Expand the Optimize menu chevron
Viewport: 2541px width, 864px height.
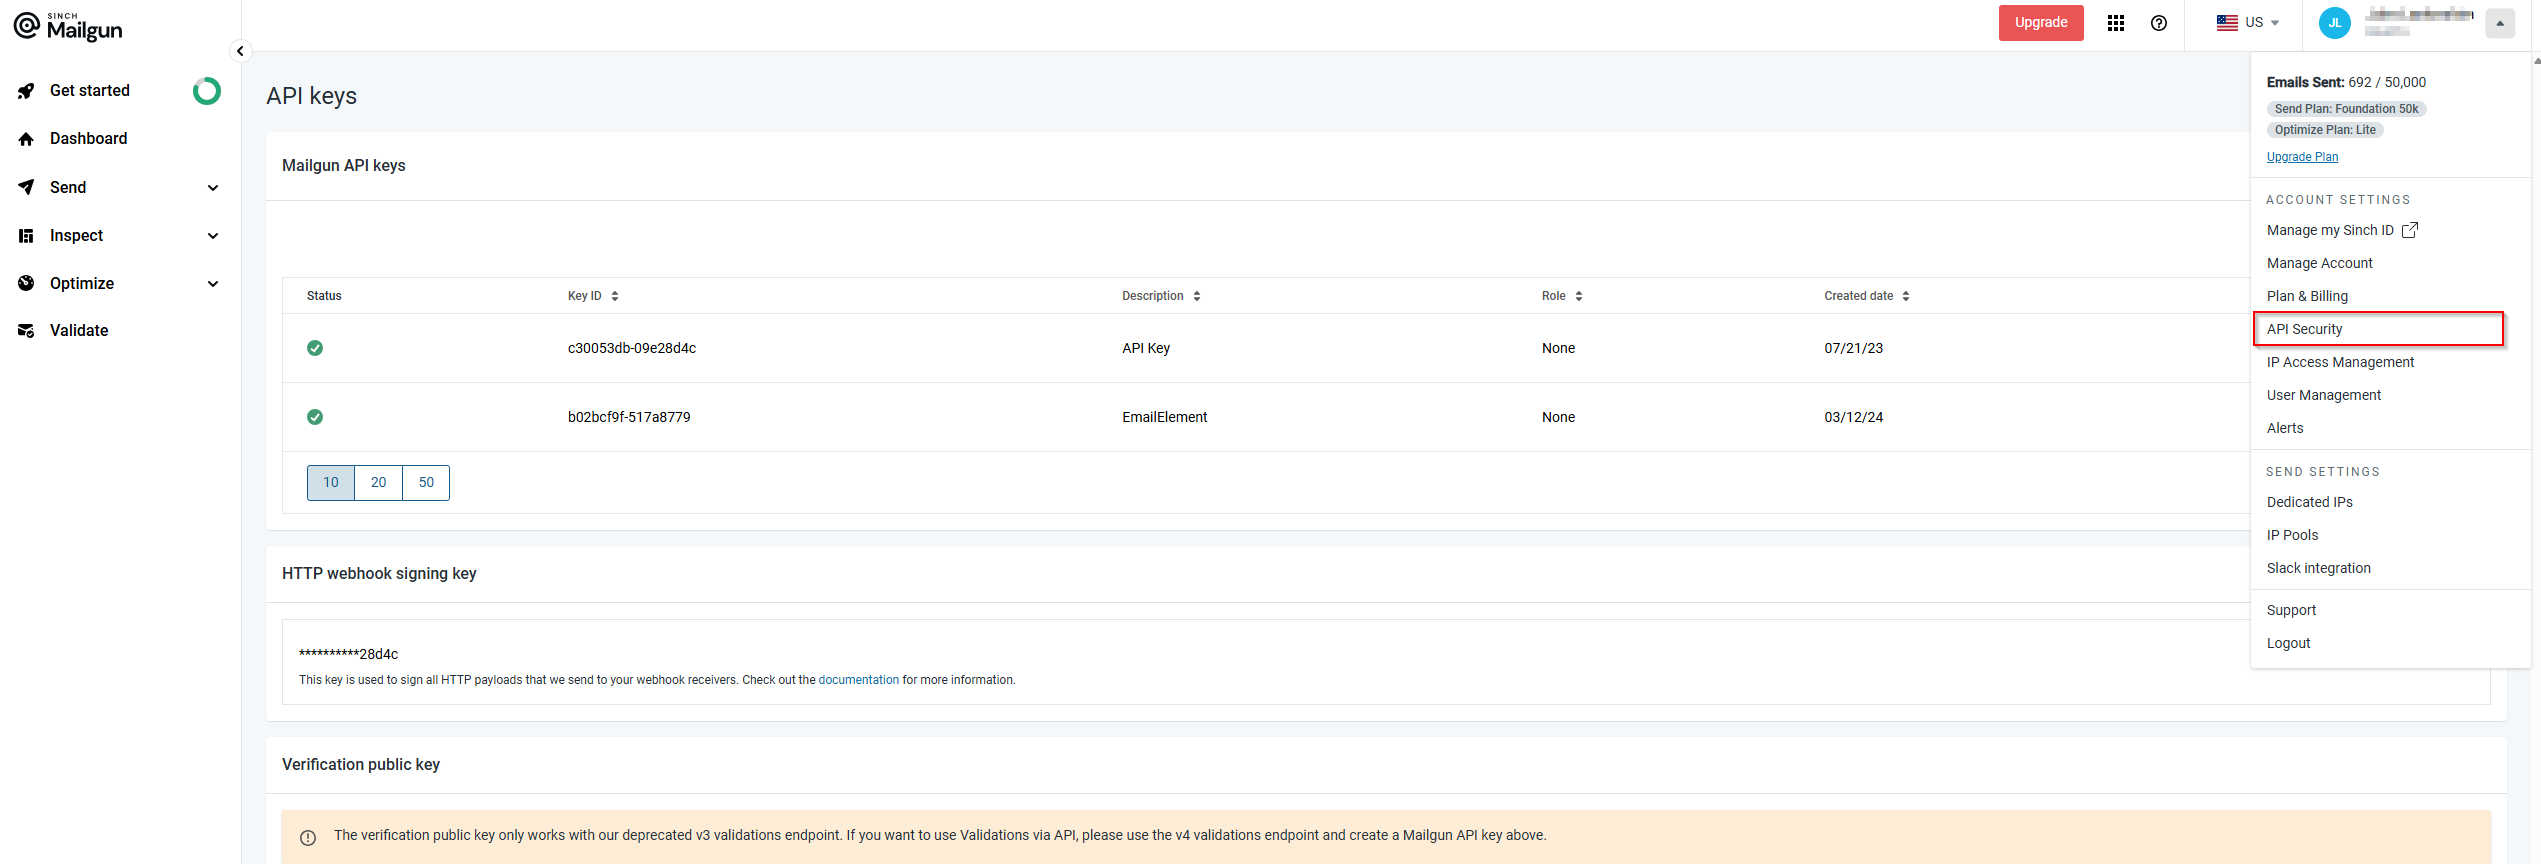click(213, 284)
